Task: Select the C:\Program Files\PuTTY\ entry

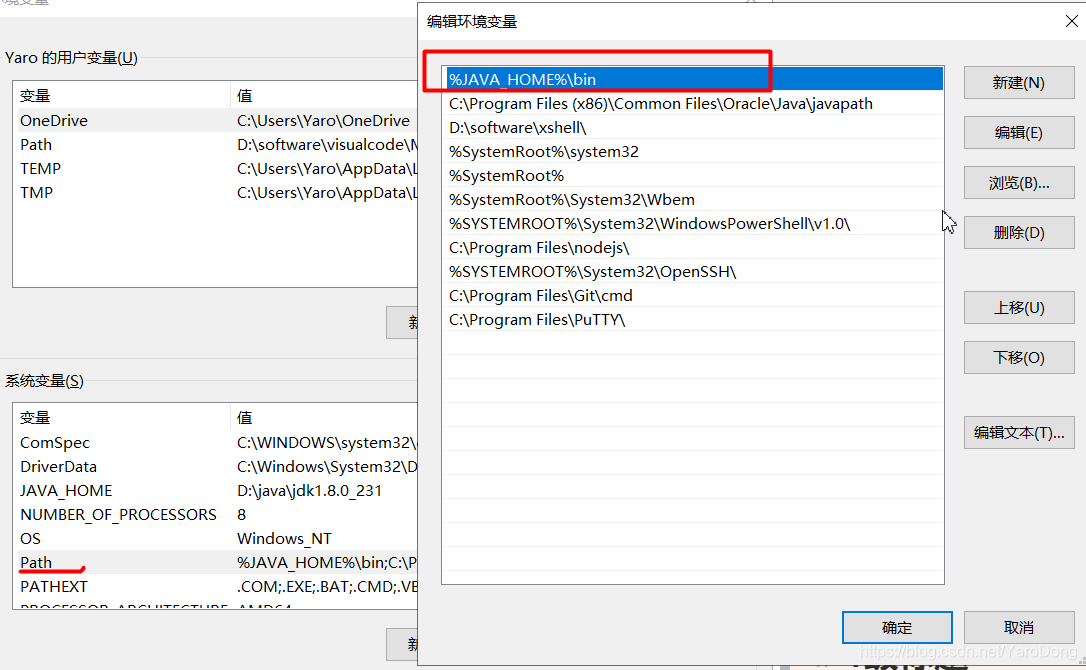Action: [x=693, y=319]
